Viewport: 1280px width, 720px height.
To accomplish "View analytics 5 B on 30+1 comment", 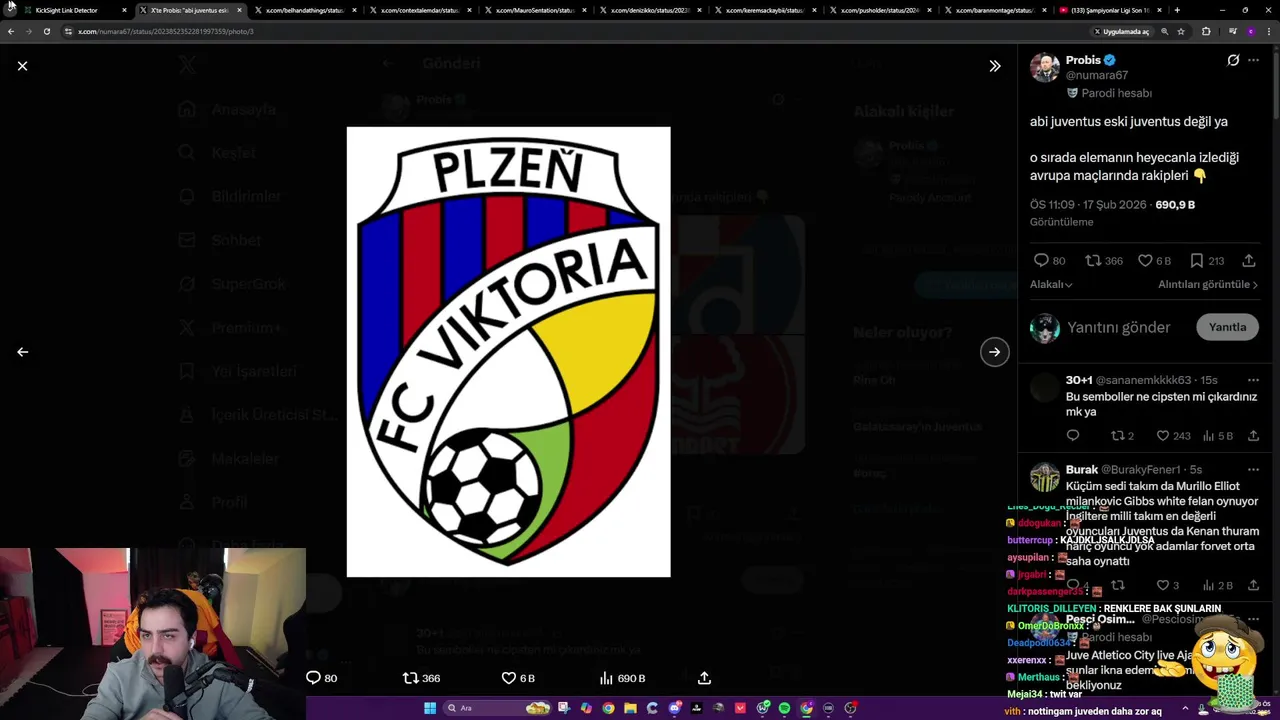I will [x=1218, y=436].
